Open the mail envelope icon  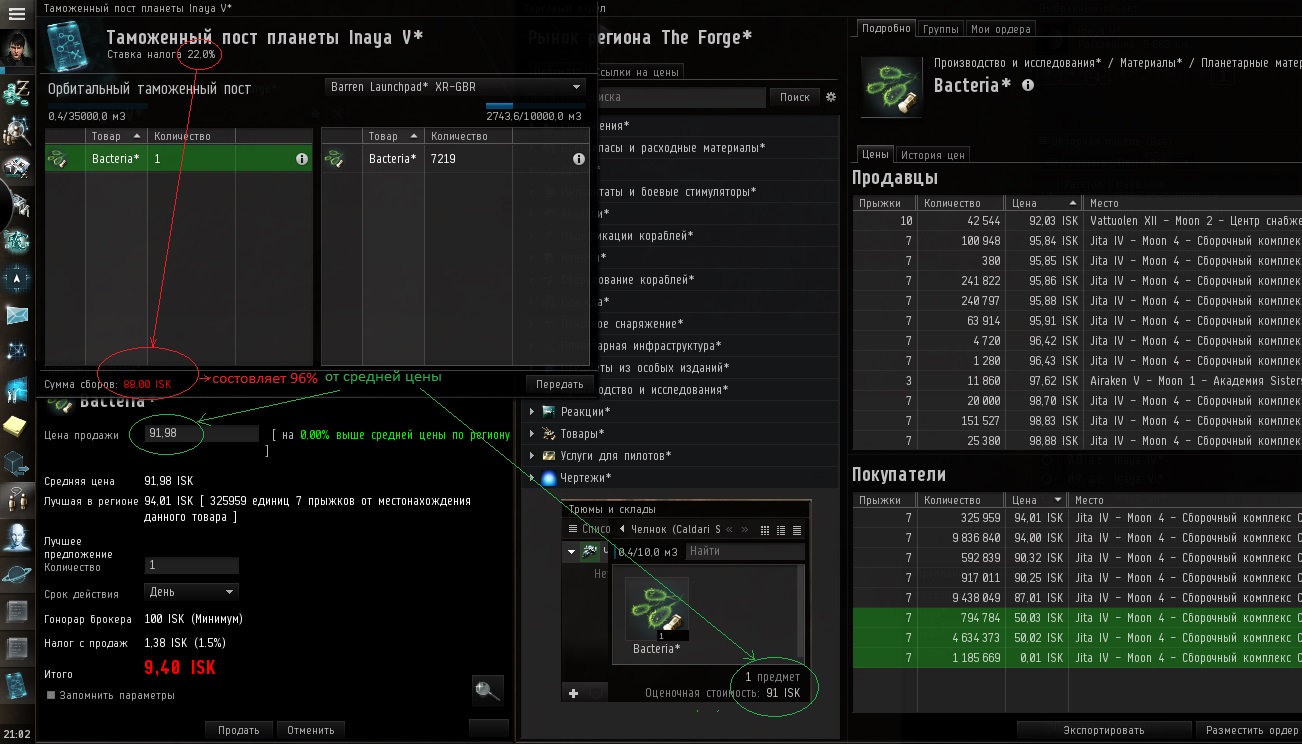coord(17,316)
